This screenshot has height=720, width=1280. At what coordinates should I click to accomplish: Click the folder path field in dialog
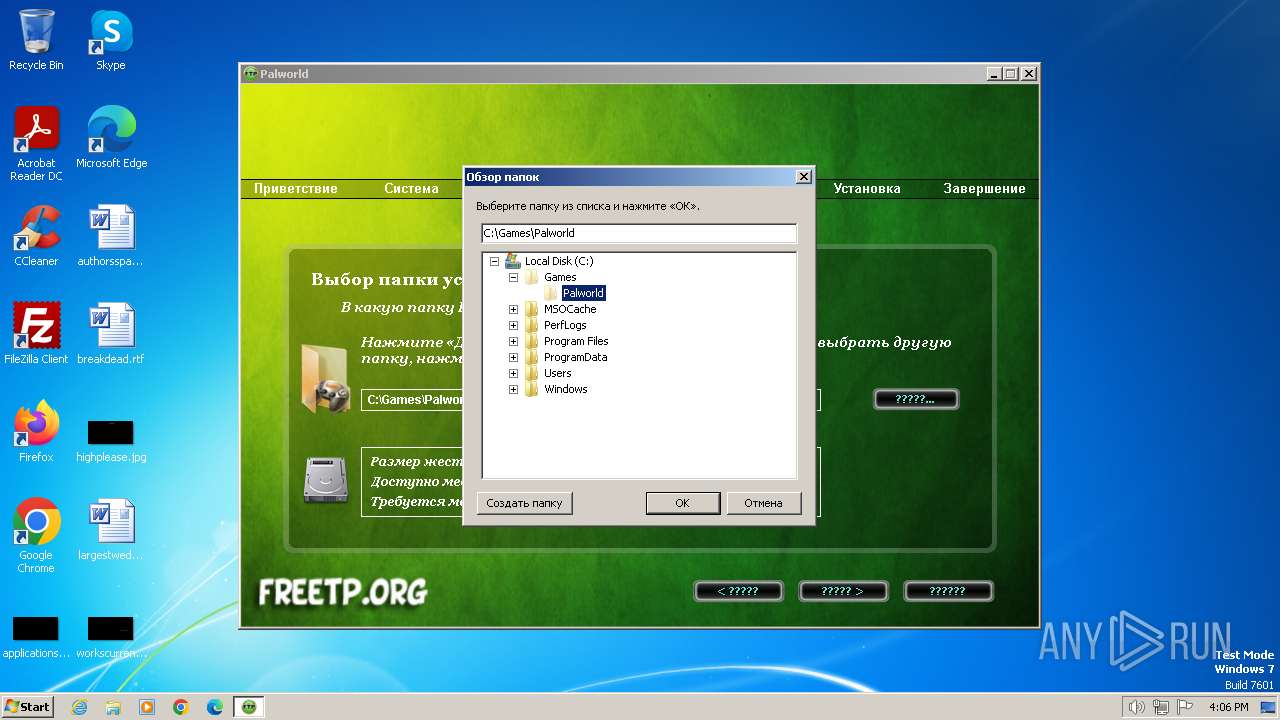click(x=639, y=233)
